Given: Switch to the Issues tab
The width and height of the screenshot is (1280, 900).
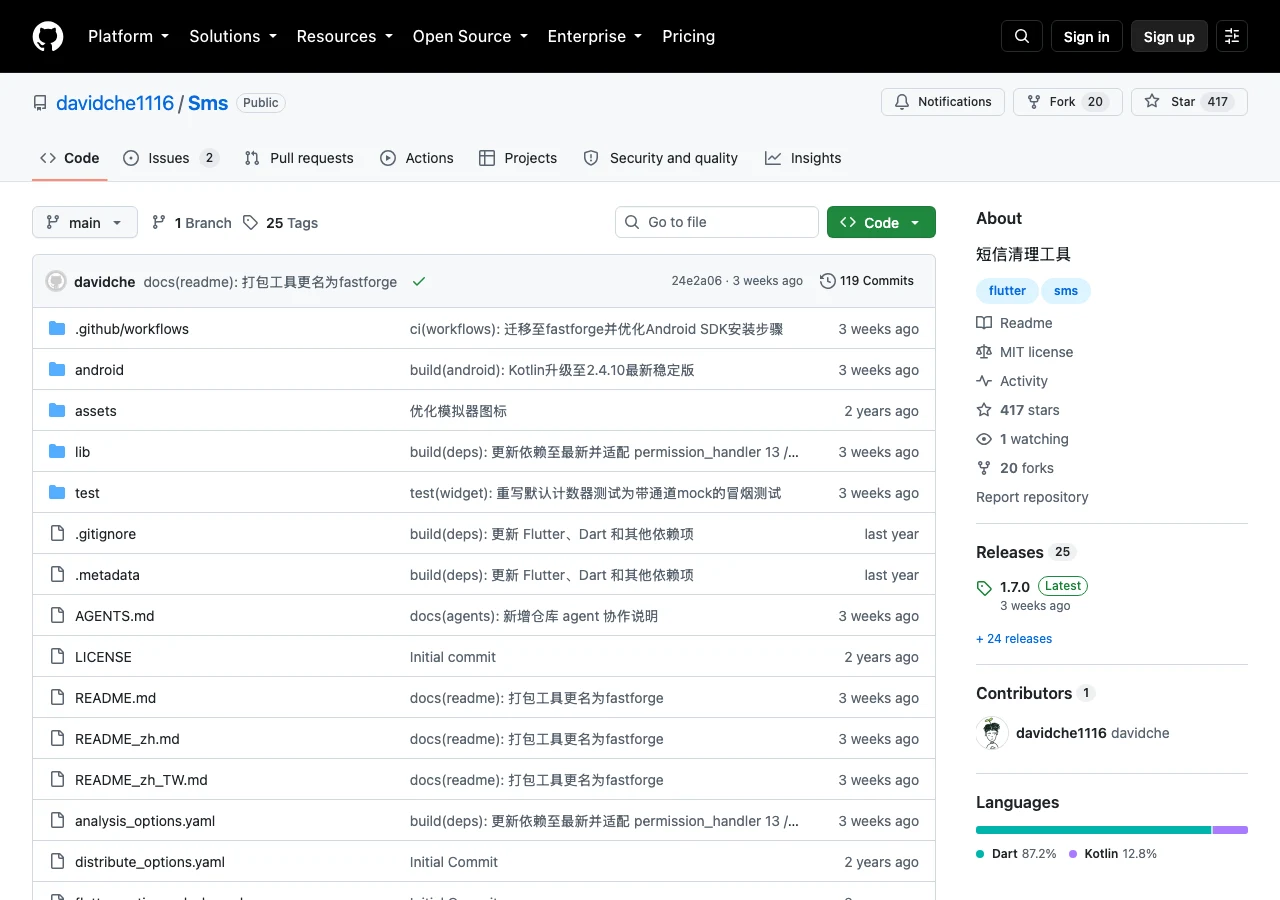Looking at the screenshot, I should pos(170,158).
